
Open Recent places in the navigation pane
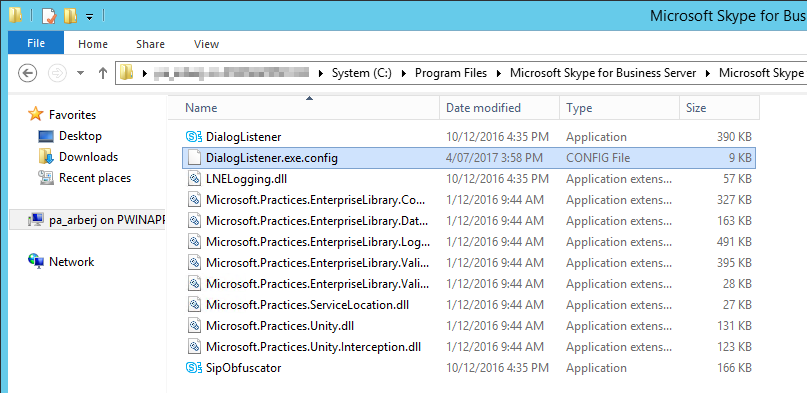click(x=95, y=178)
